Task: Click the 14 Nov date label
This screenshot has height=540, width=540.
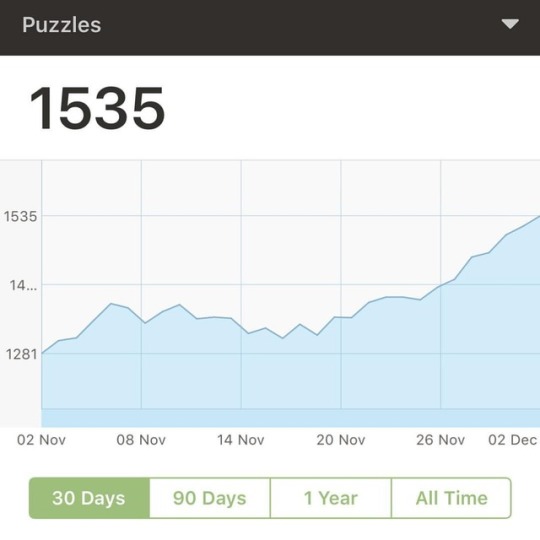Action: [241, 440]
